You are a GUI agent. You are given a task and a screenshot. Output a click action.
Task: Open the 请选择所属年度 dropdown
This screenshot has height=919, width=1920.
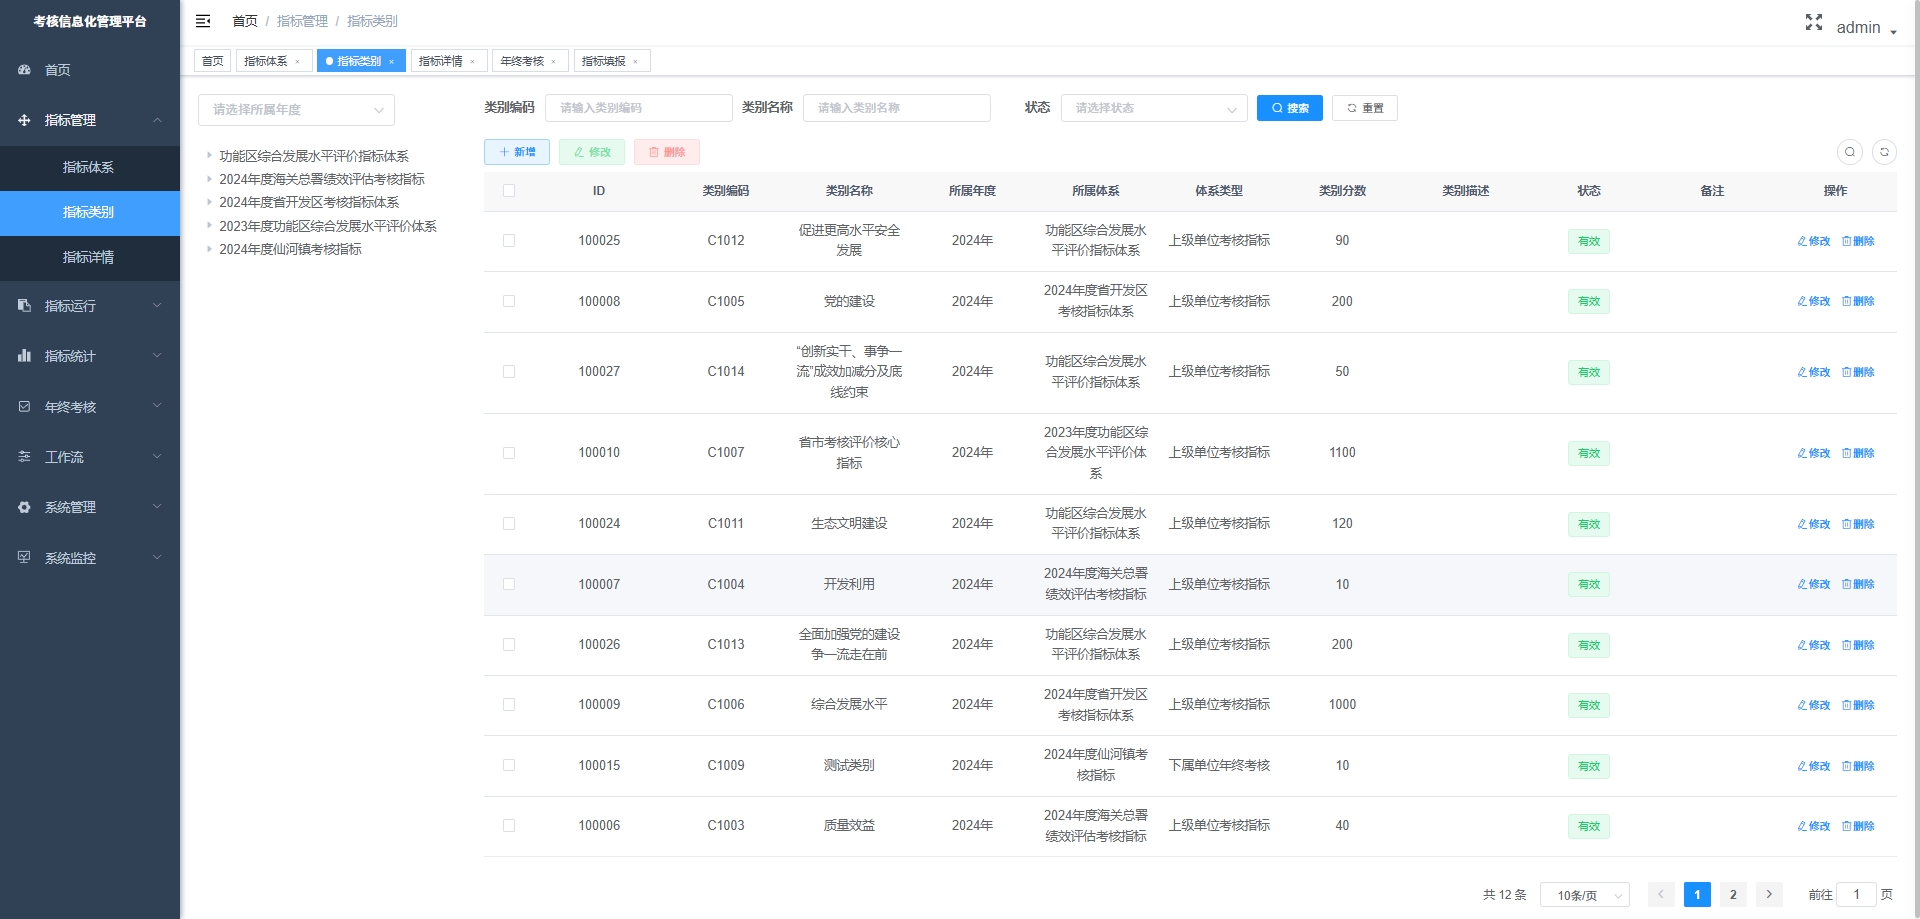(296, 110)
